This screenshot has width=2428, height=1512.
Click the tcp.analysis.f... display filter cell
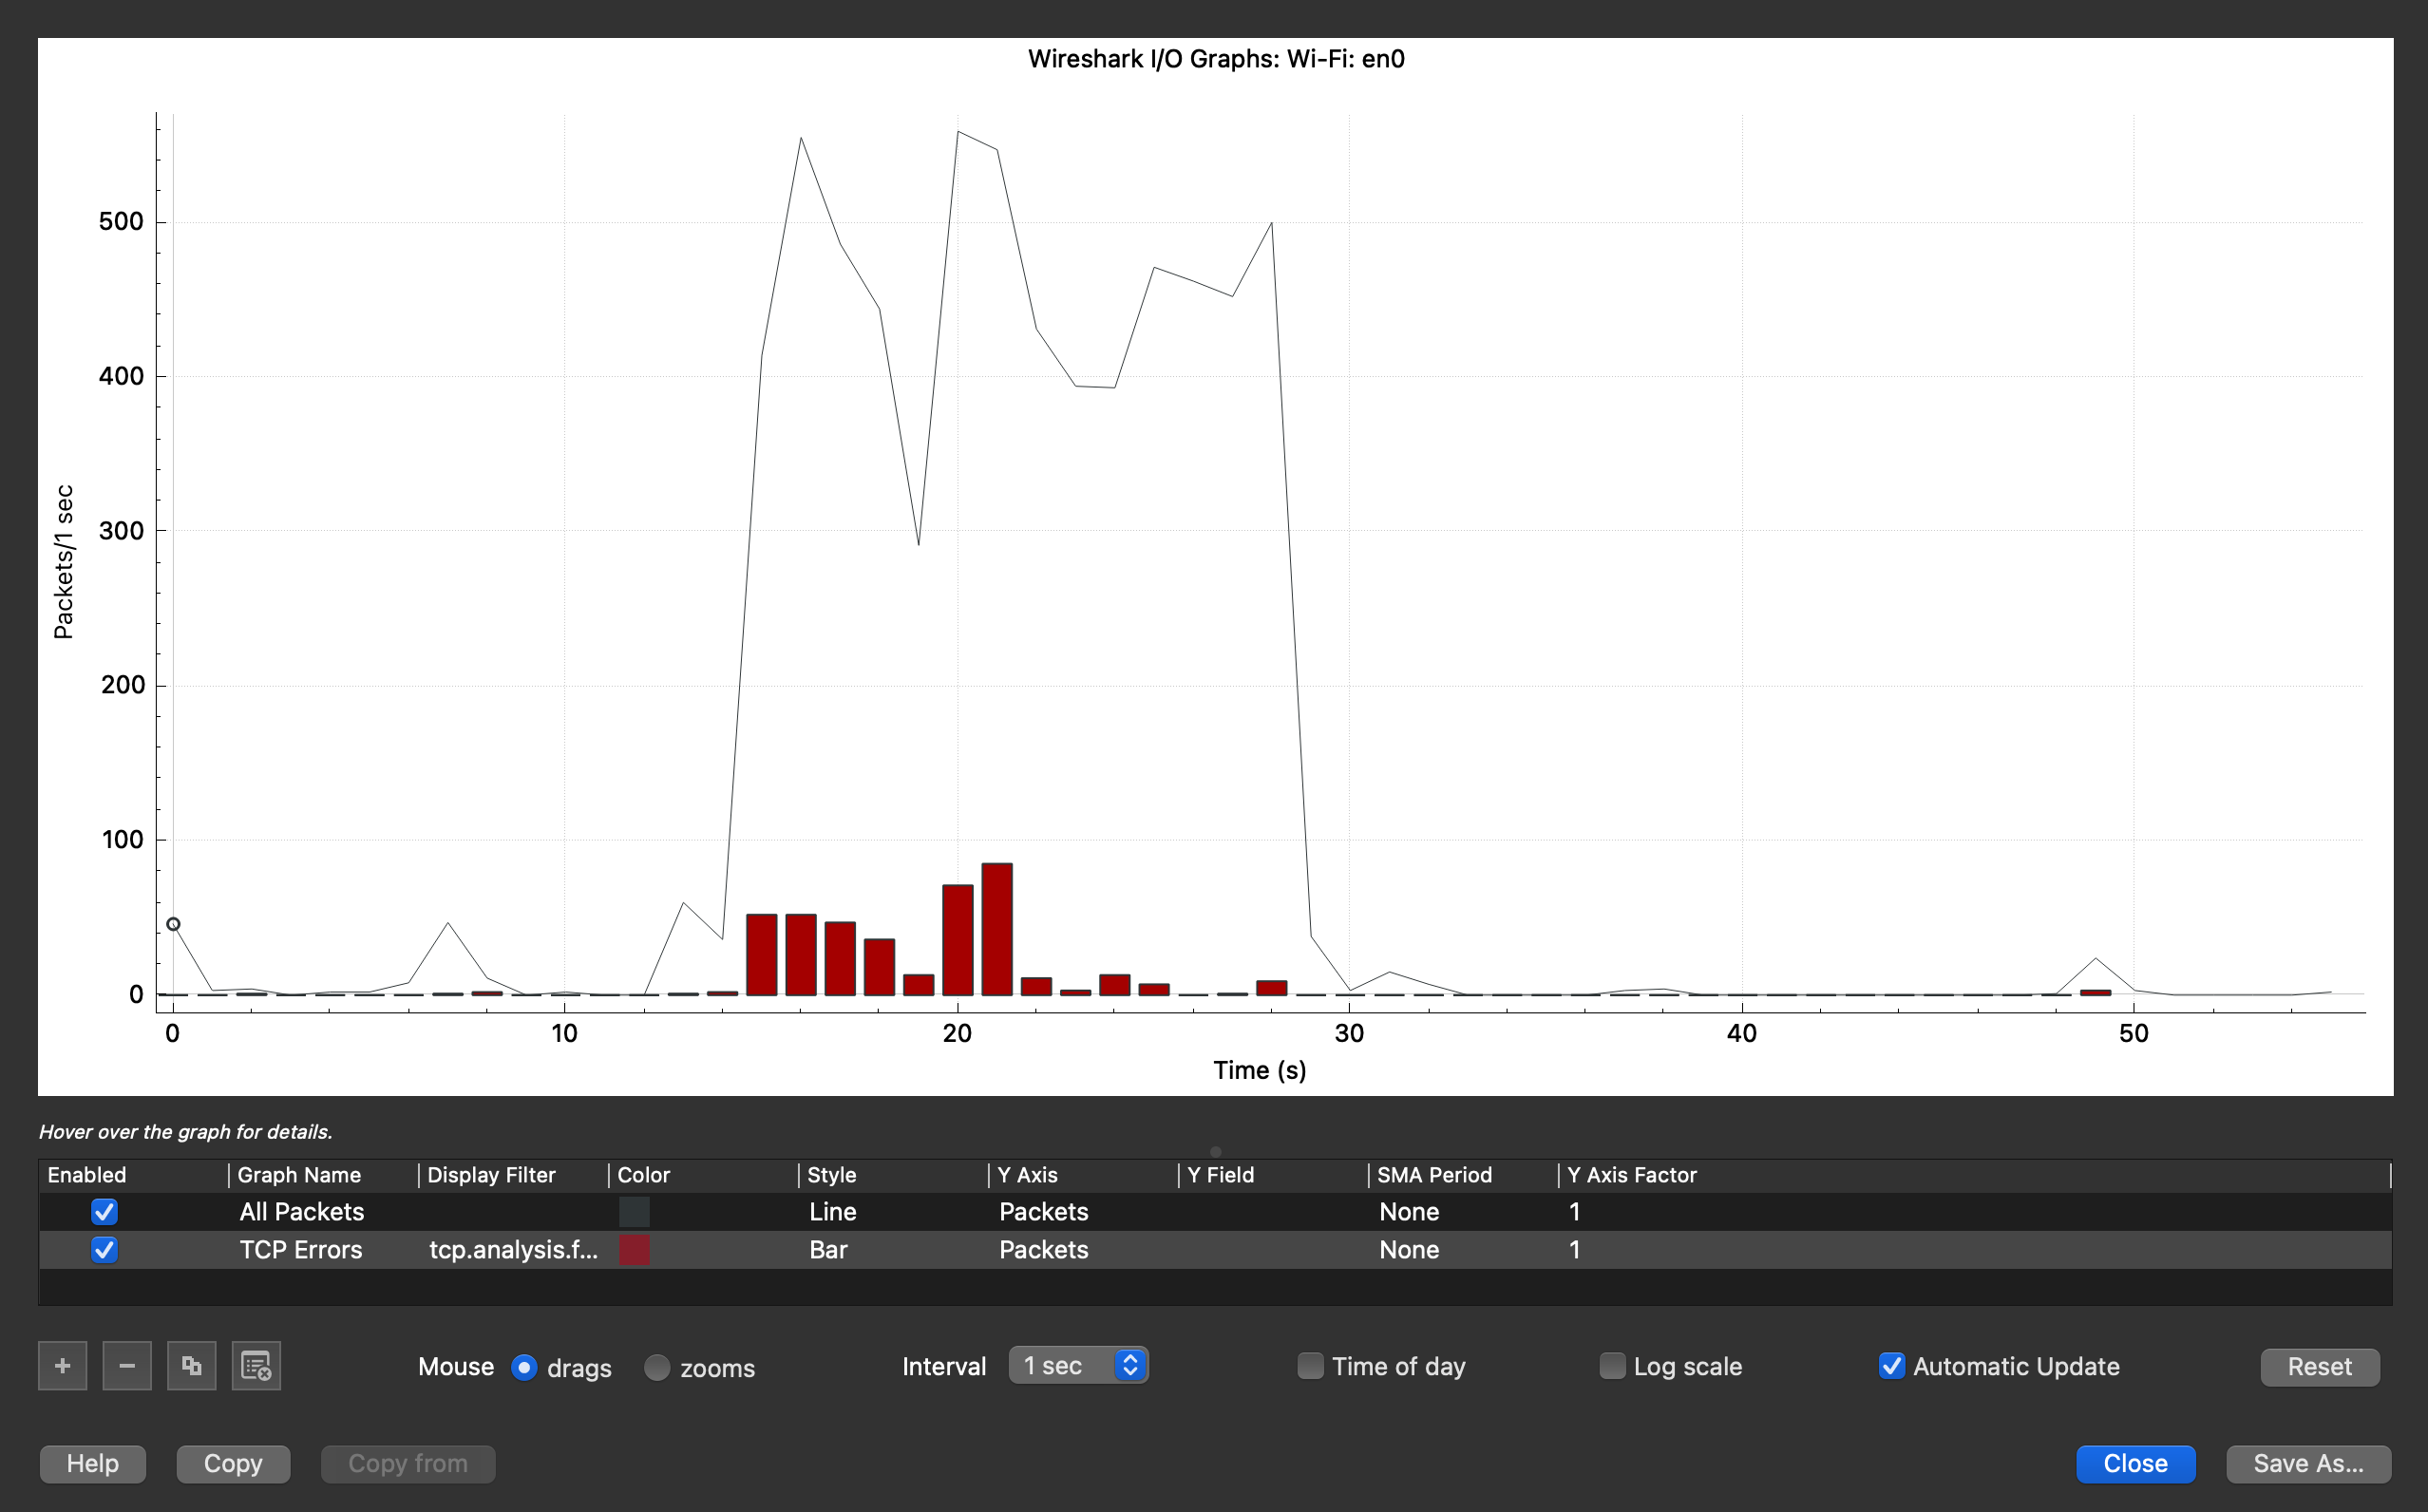pos(513,1250)
